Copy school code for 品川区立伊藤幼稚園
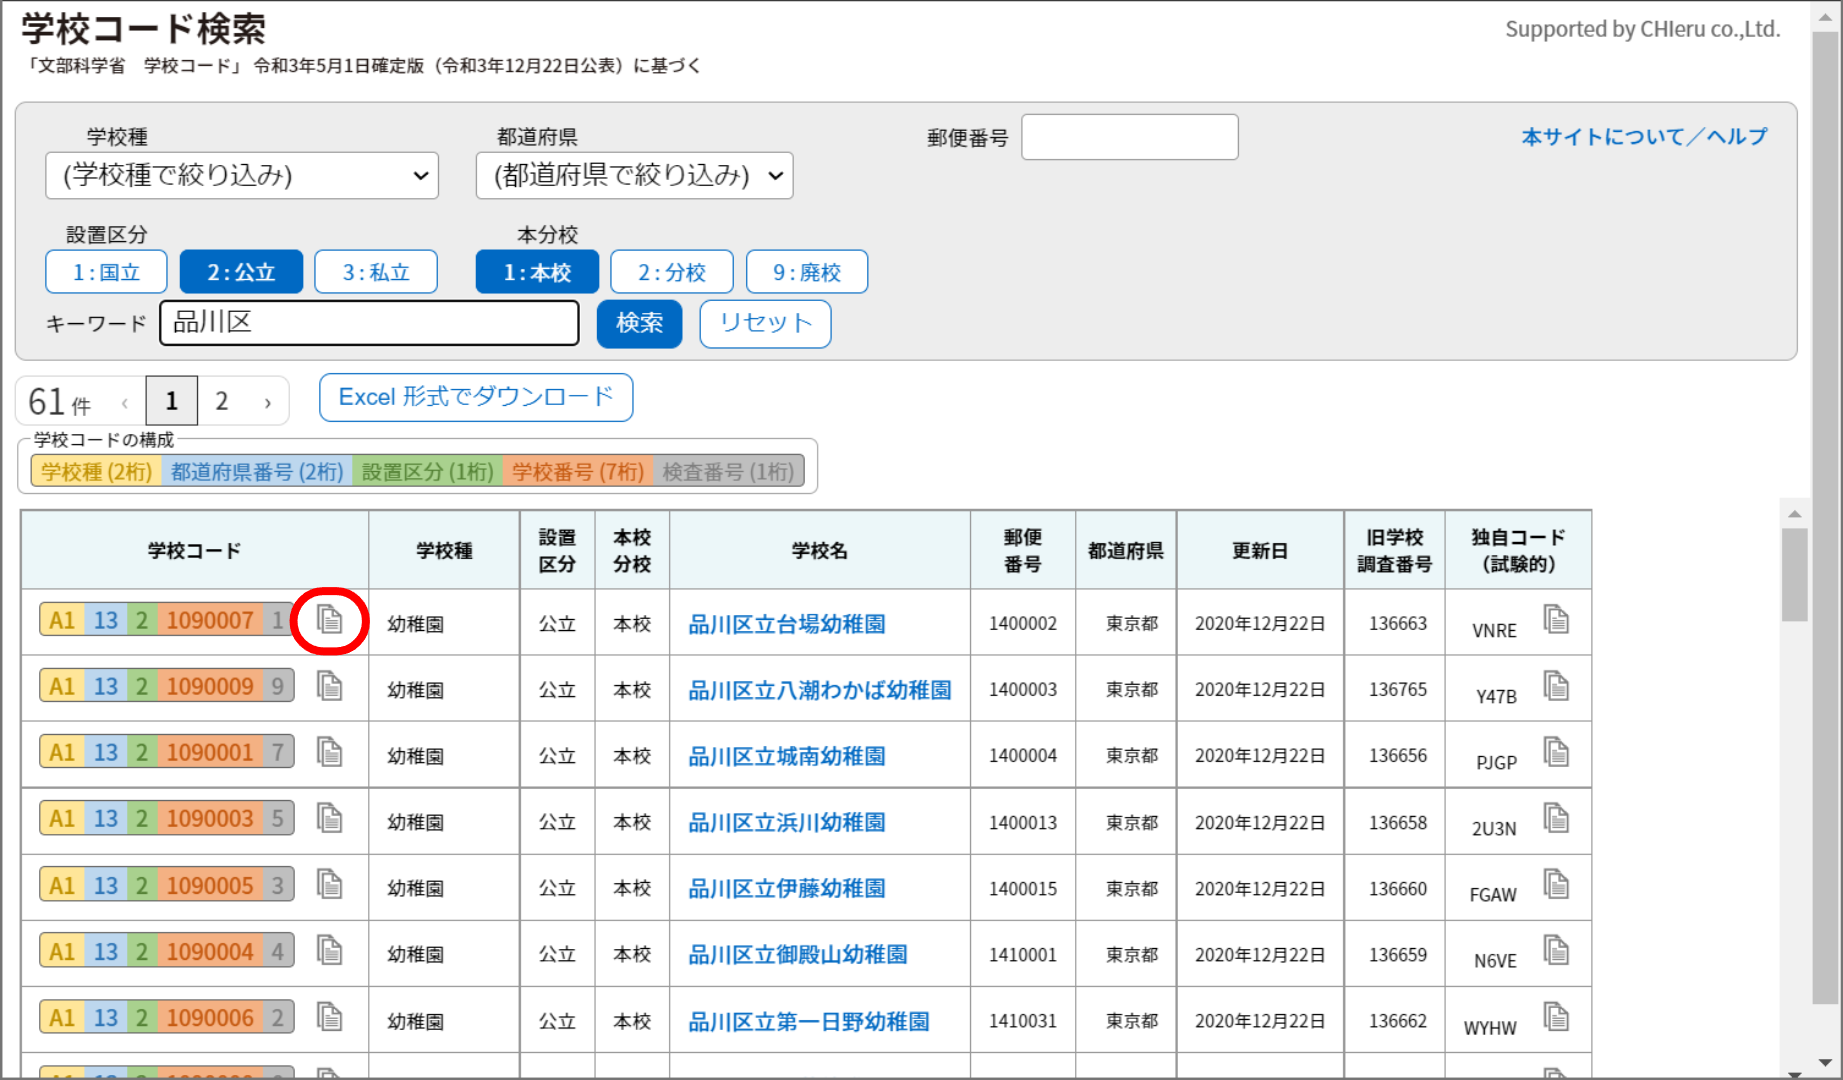 point(330,884)
